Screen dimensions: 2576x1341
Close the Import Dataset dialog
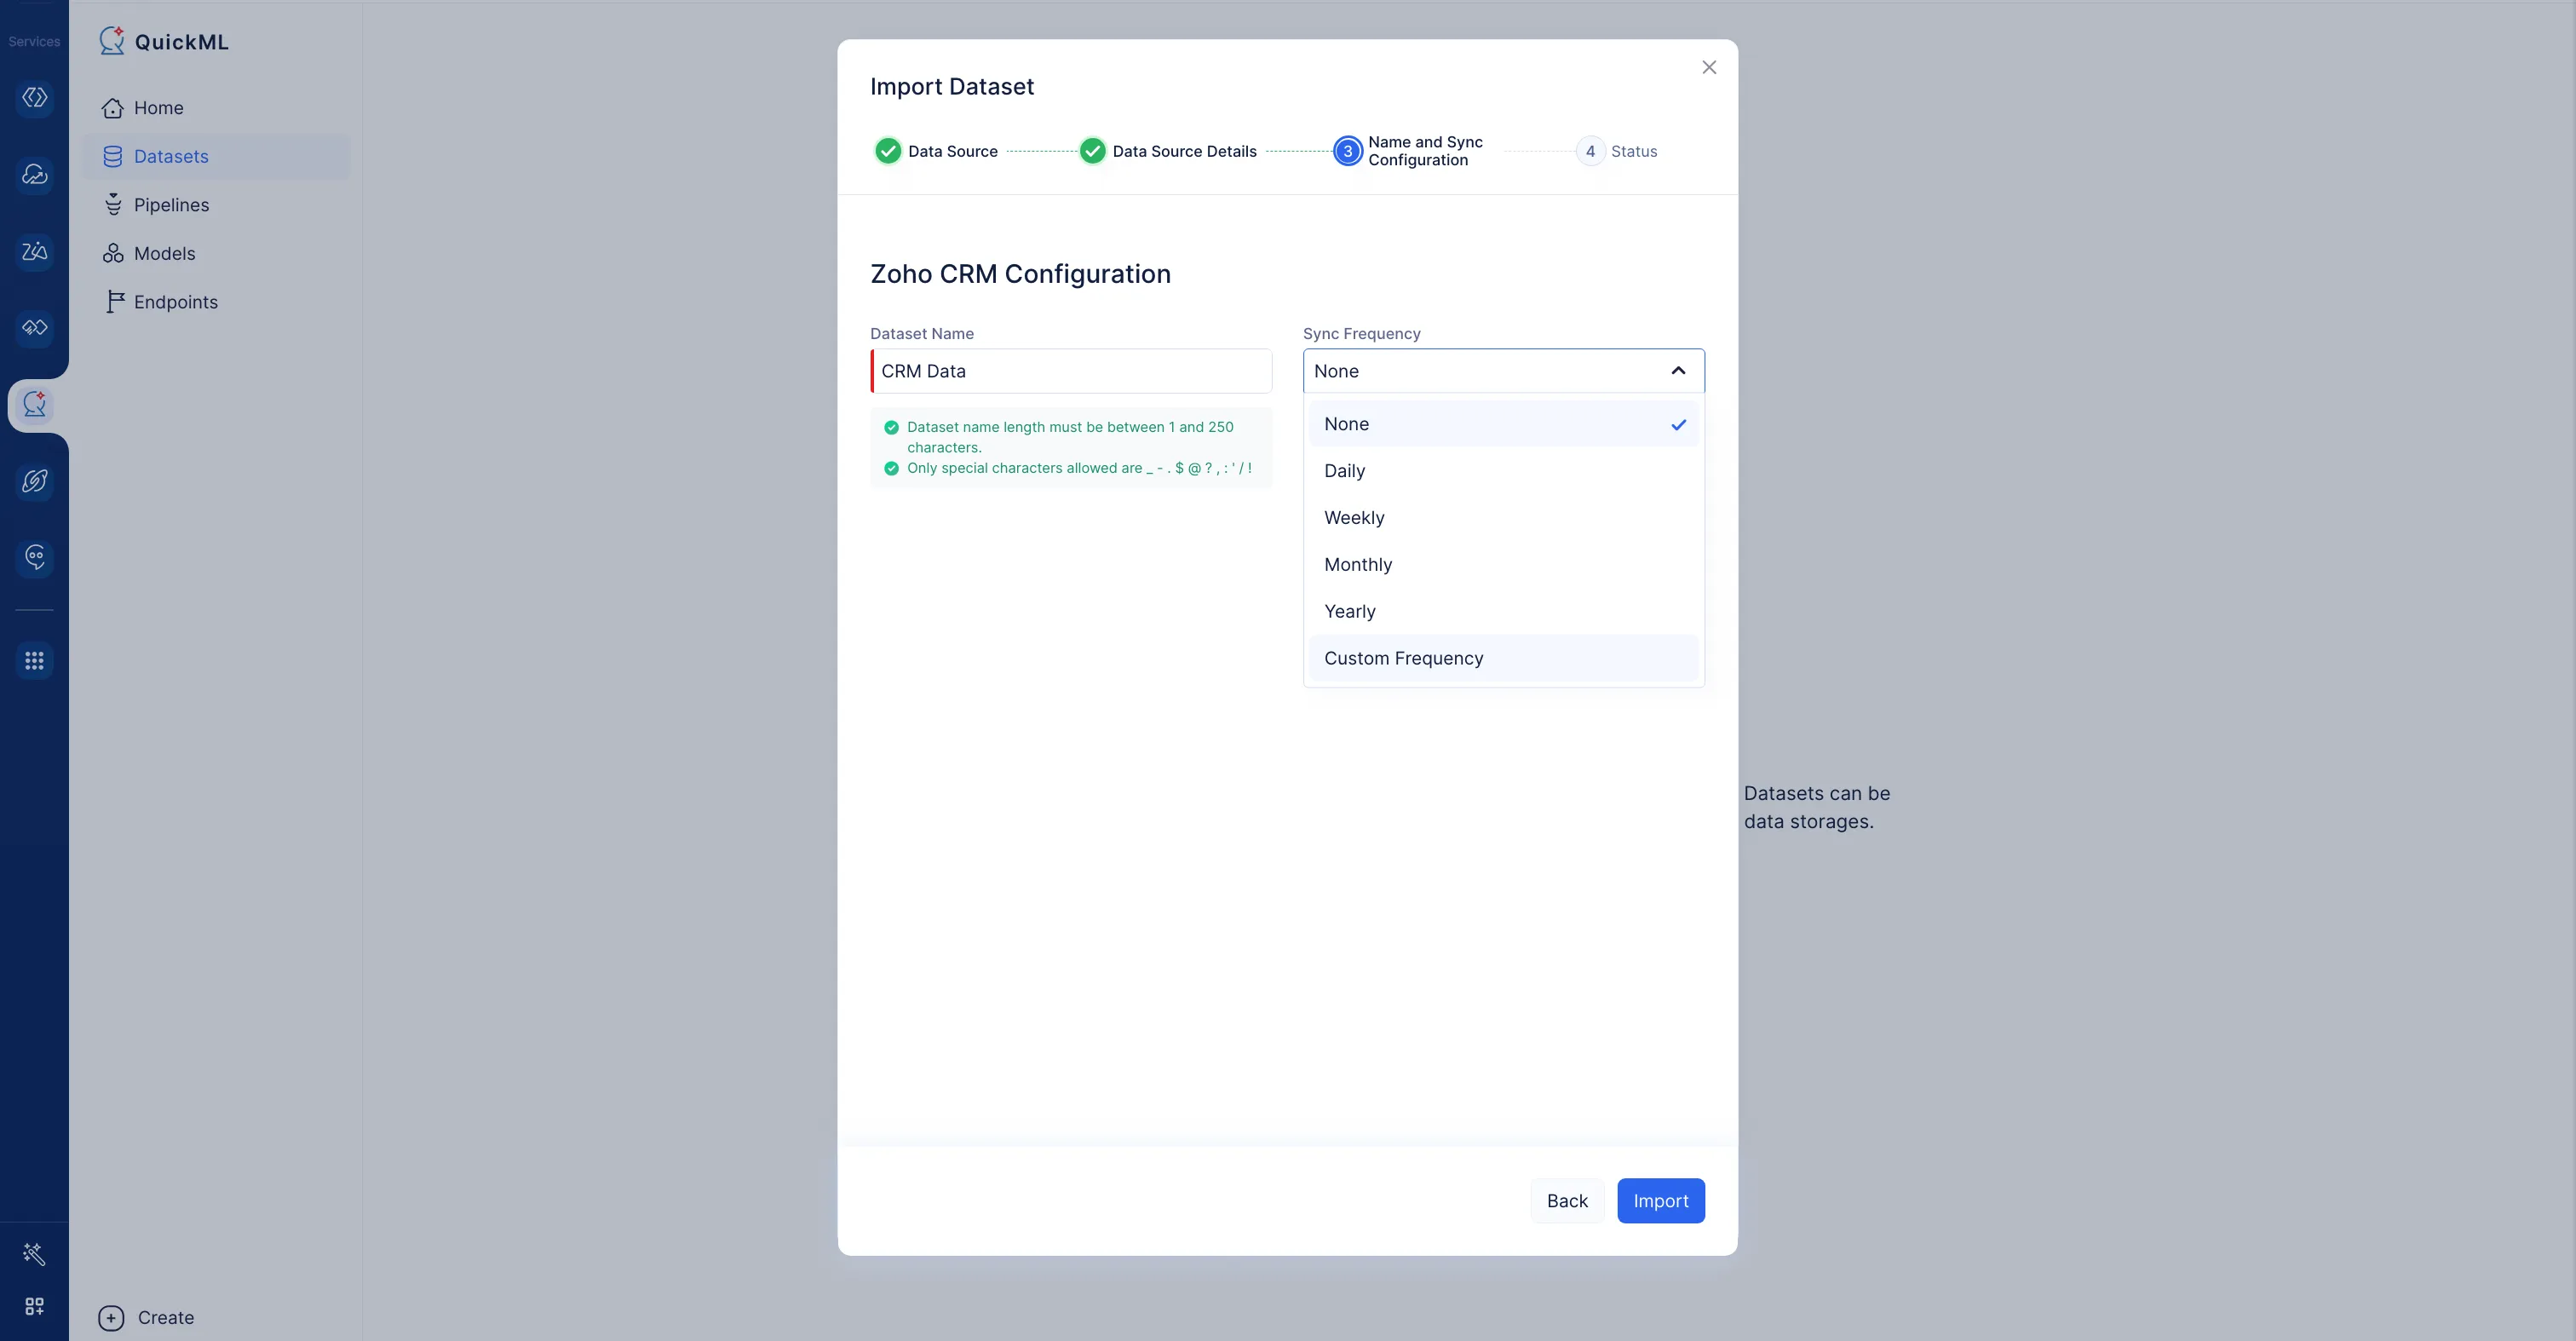[1709, 67]
